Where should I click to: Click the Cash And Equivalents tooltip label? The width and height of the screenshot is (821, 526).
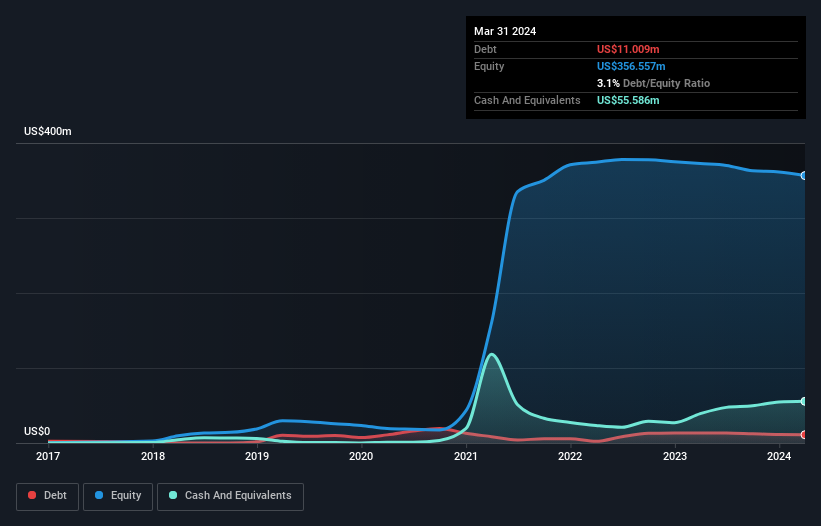click(527, 100)
